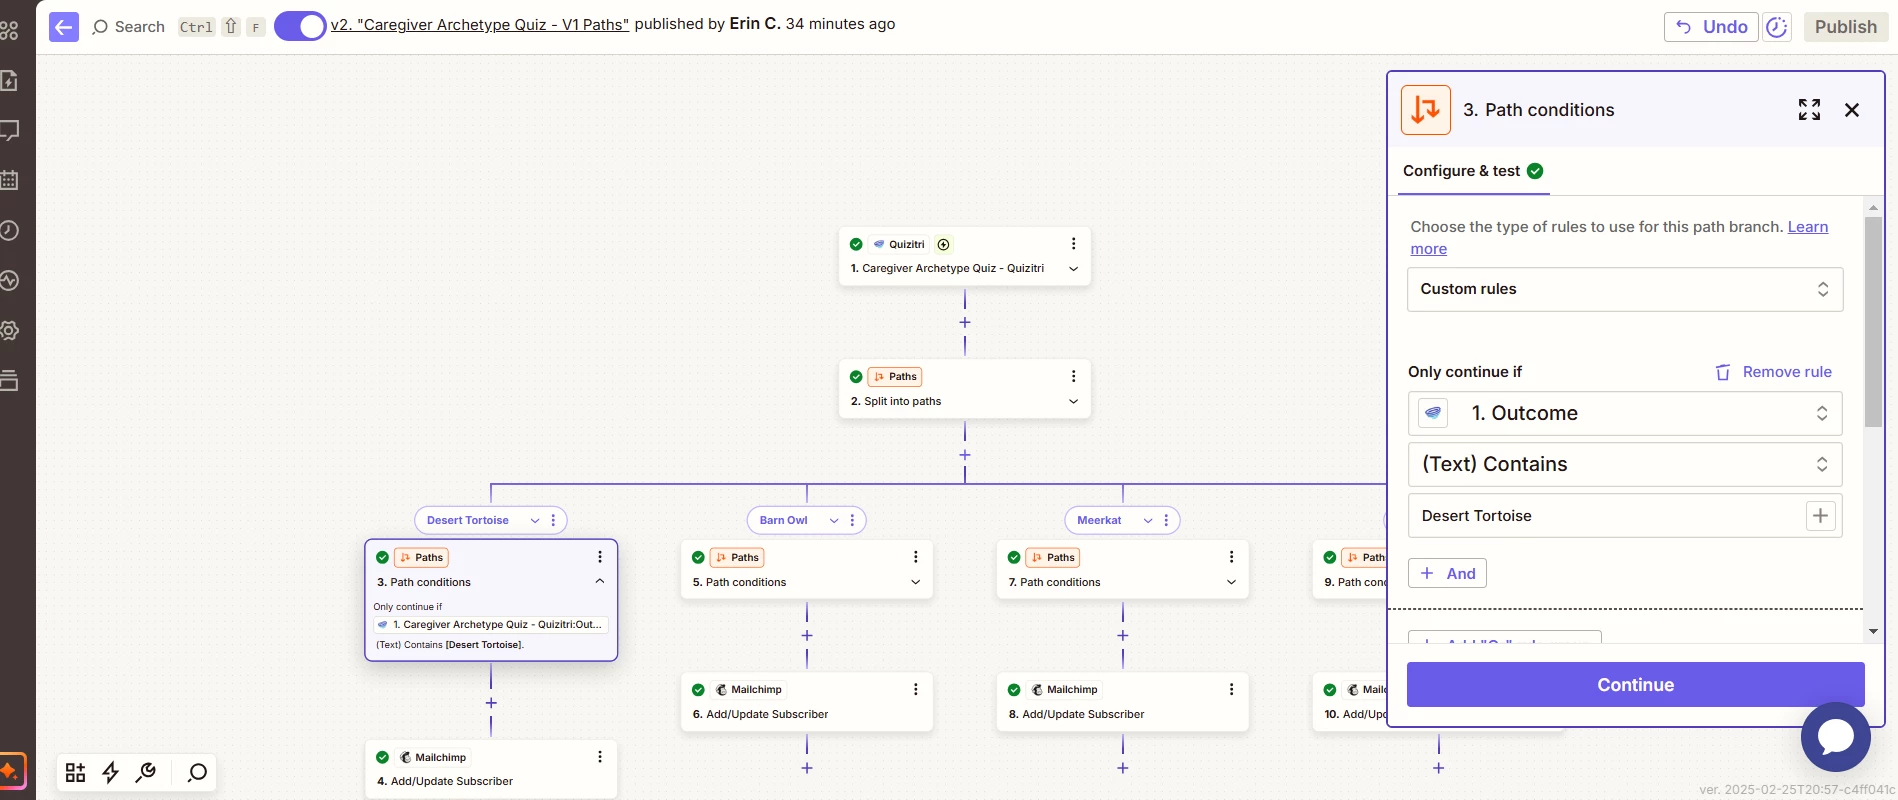
Task: Click the circled plus icon next to Quizitri
Action: [x=944, y=244]
